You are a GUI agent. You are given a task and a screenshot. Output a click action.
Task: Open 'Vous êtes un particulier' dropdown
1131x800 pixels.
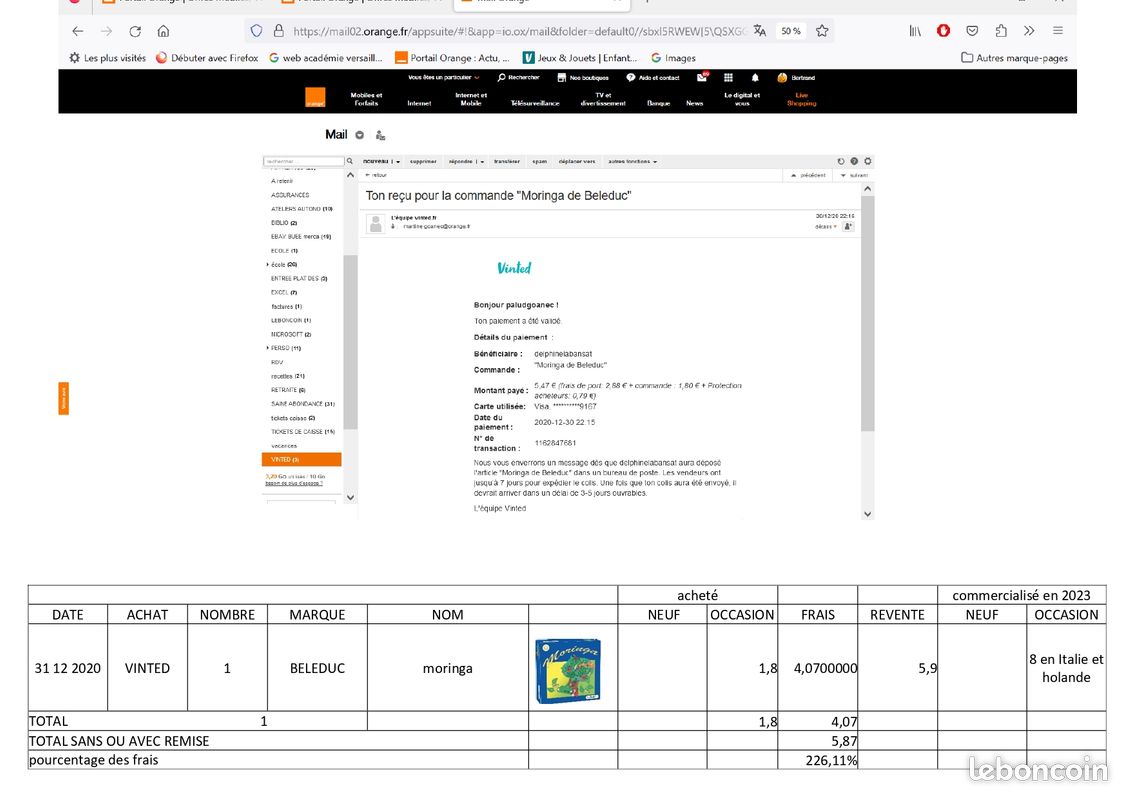click(x=444, y=77)
